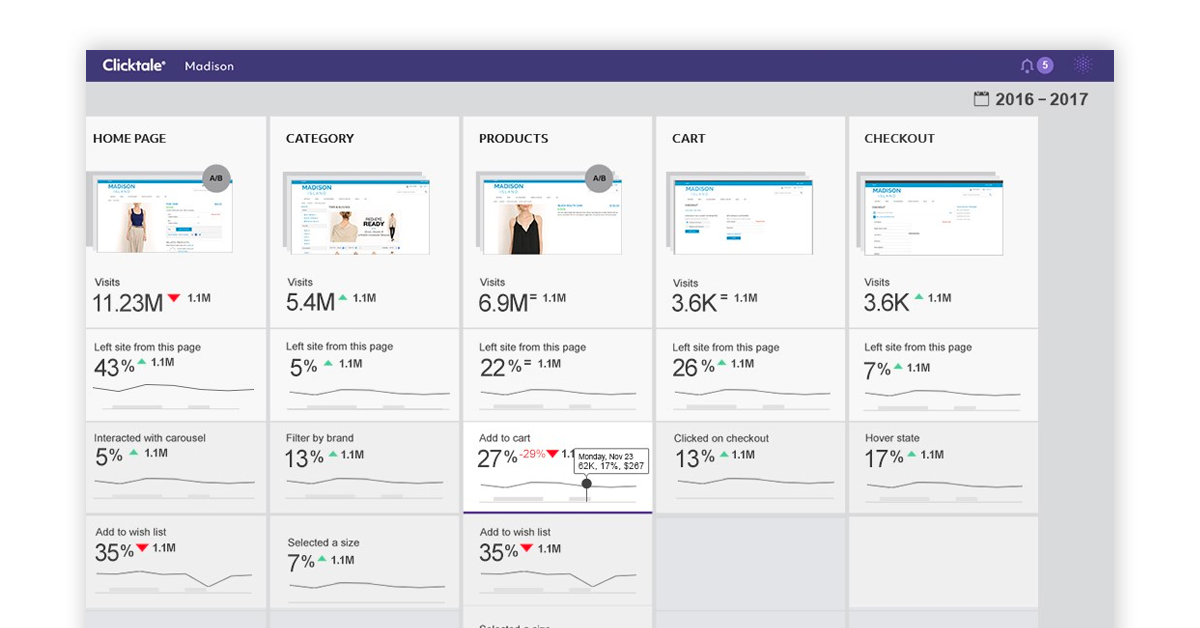Click the equals indicator next to 6.9M visits
This screenshot has width=1200, height=628.
click(x=533, y=298)
